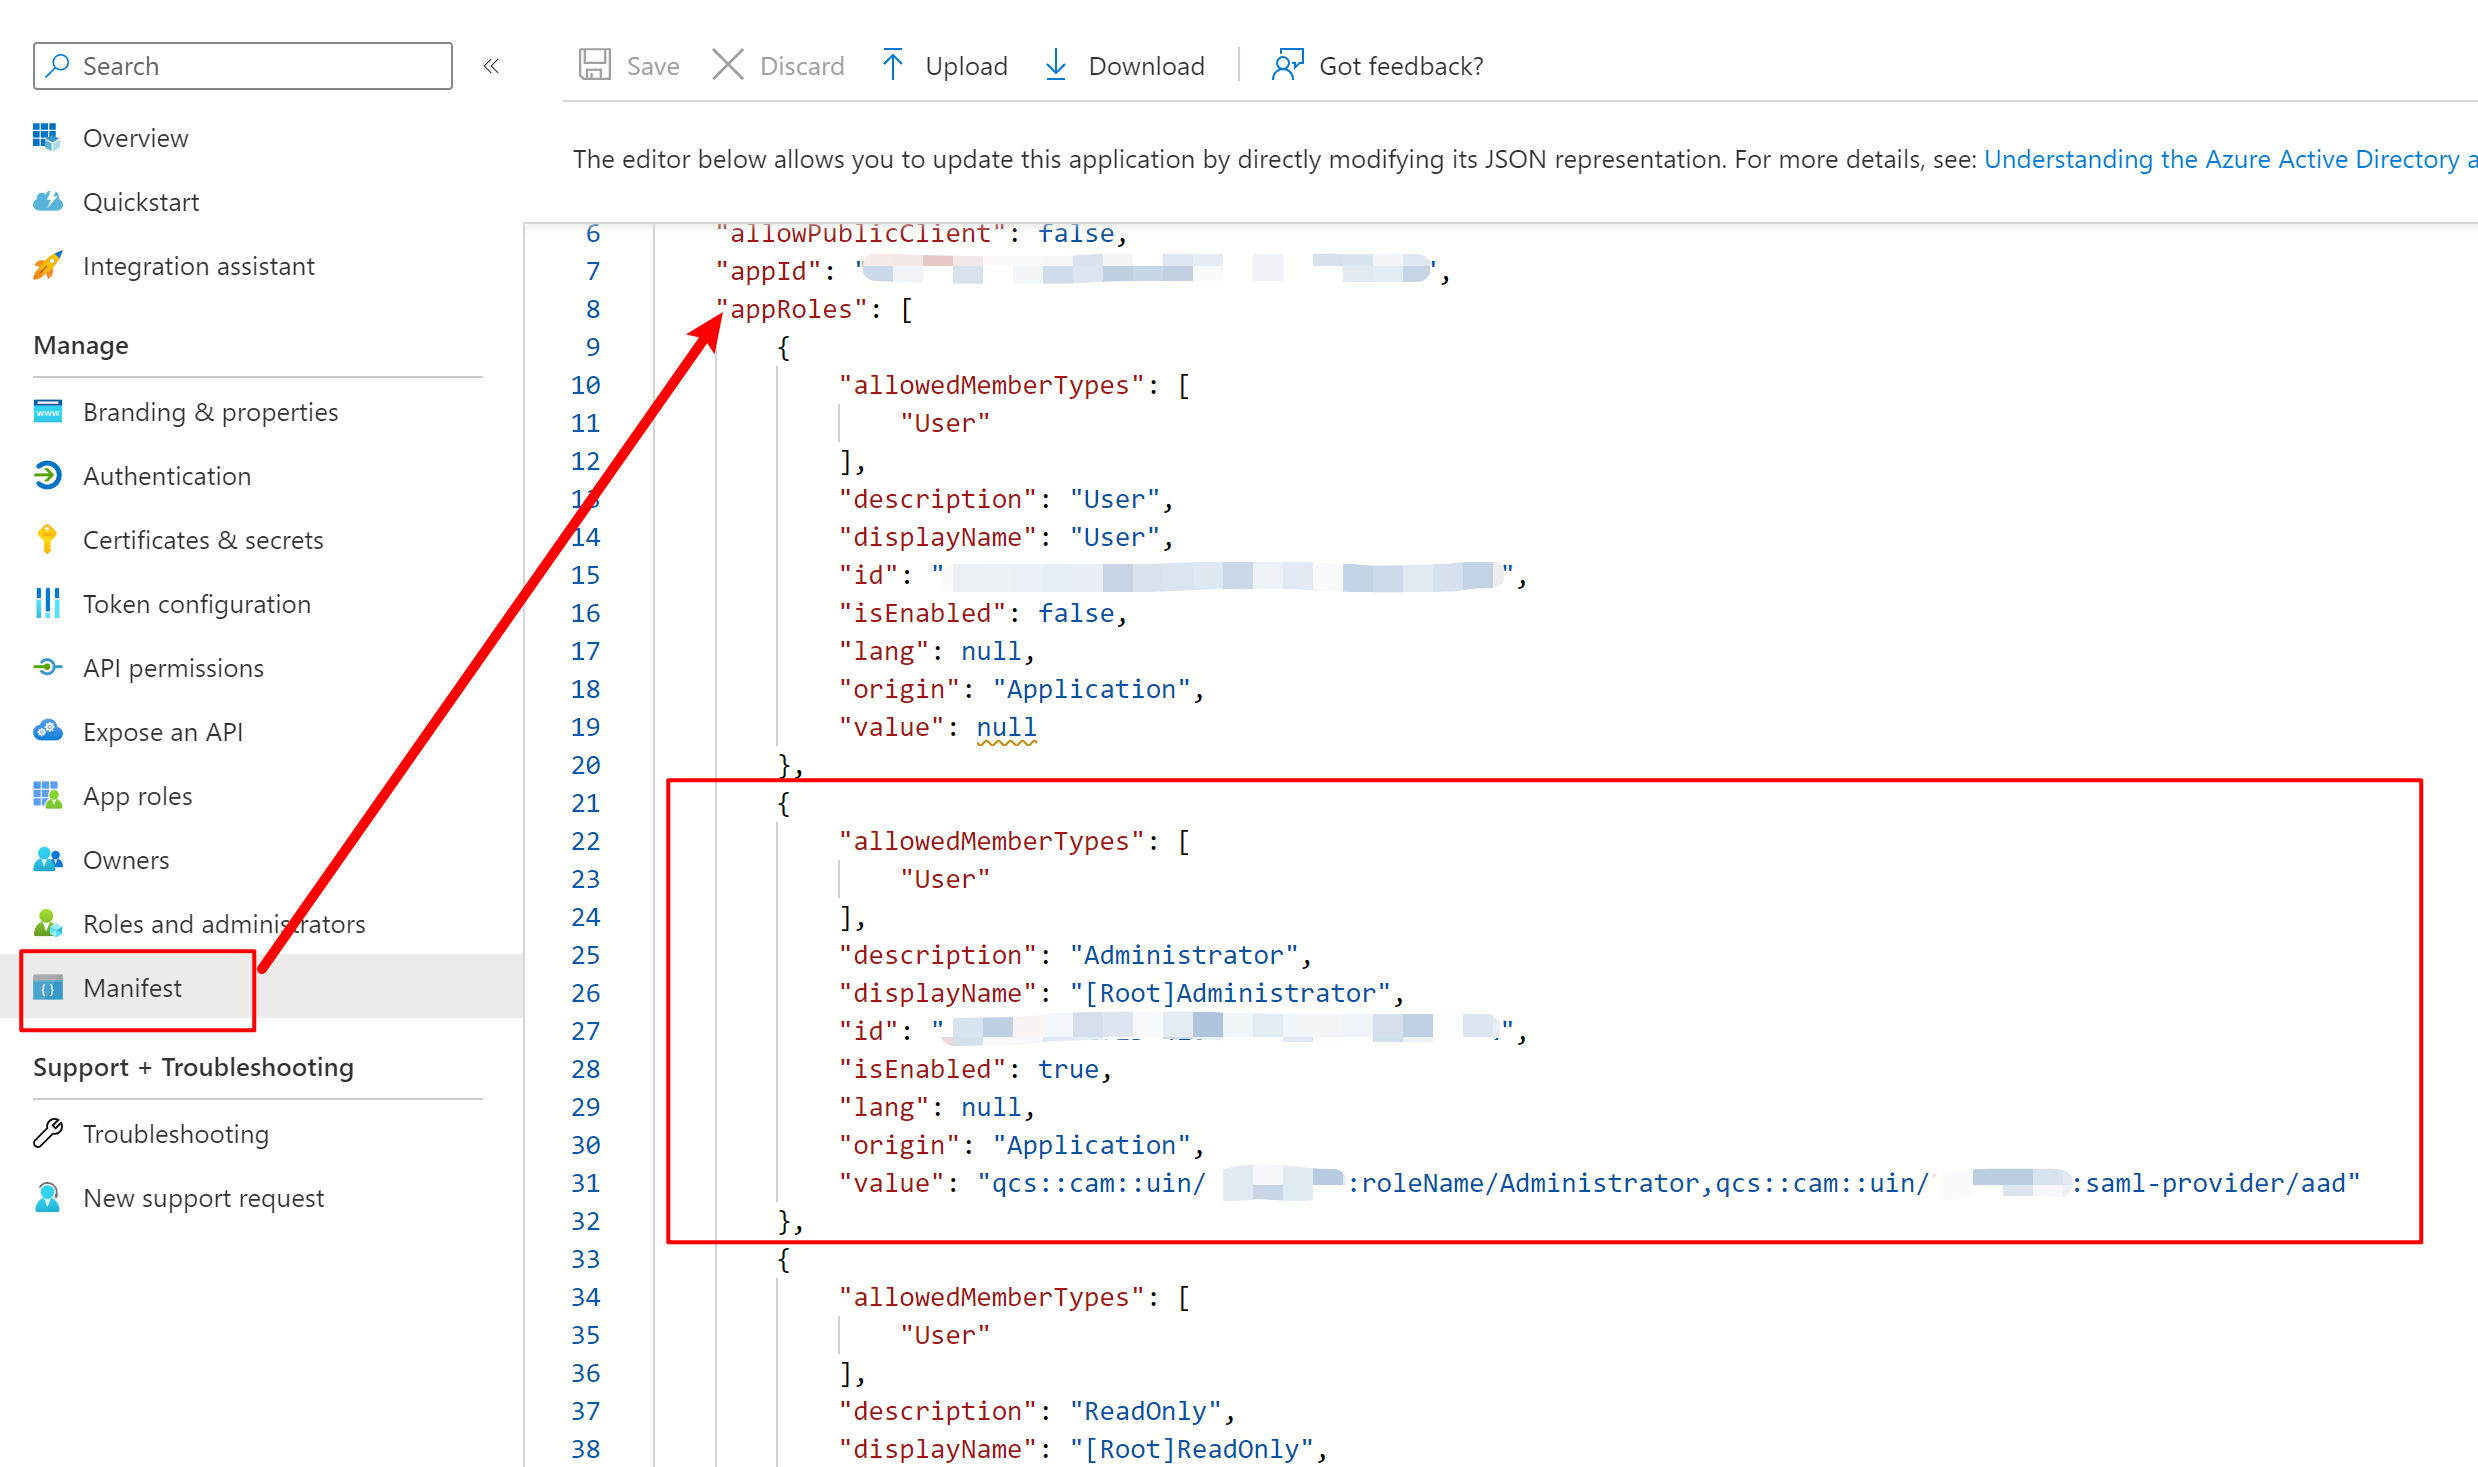
Task: Select the App roles menu item
Action: [x=137, y=796]
